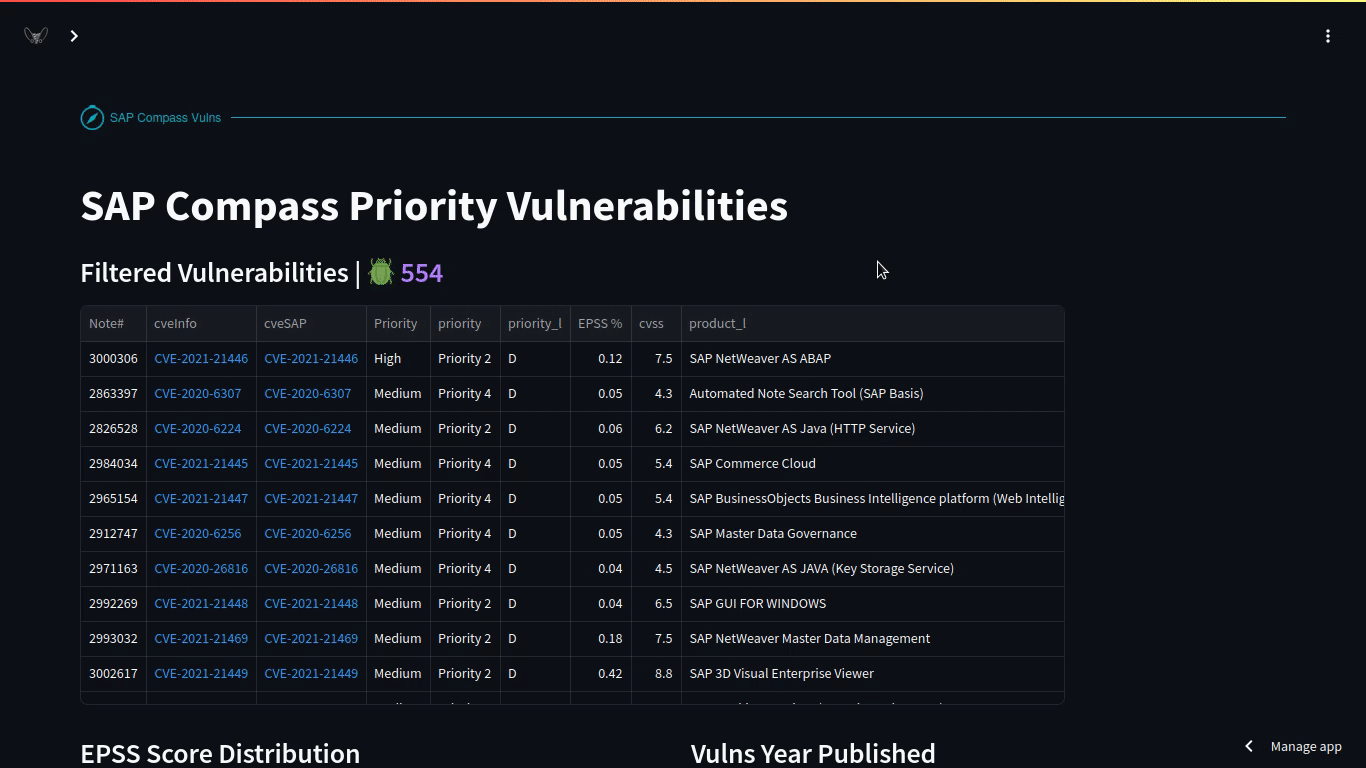
Task: Click the SAP Compass Priority Vulnerabilities heading
Action: coord(434,206)
